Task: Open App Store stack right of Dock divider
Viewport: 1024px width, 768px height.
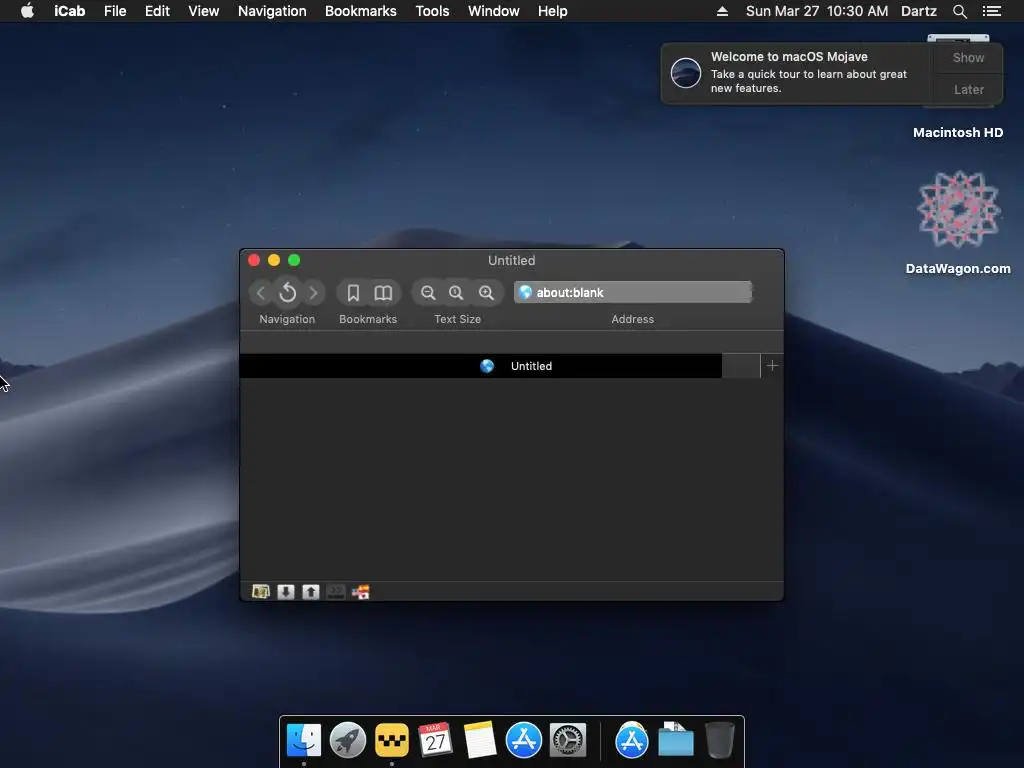Action: click(632, 740)
